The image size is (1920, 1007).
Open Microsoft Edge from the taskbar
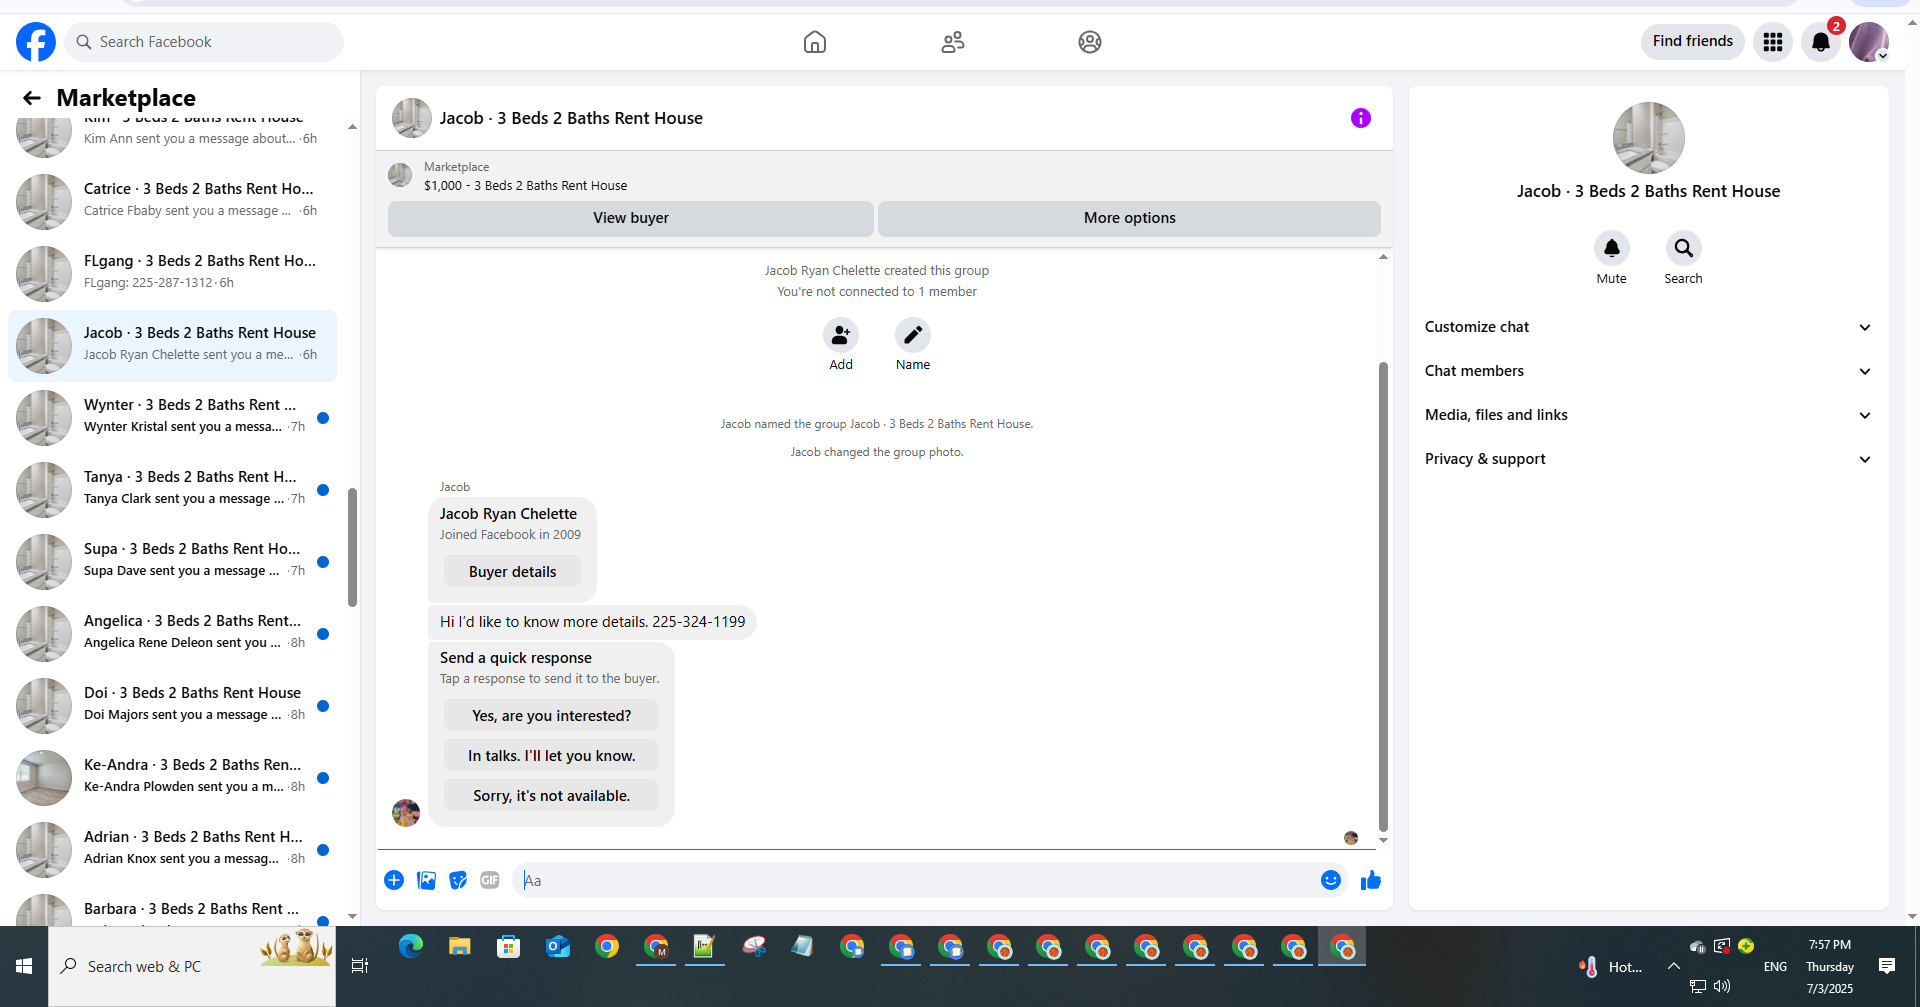(x=411, y=946)
